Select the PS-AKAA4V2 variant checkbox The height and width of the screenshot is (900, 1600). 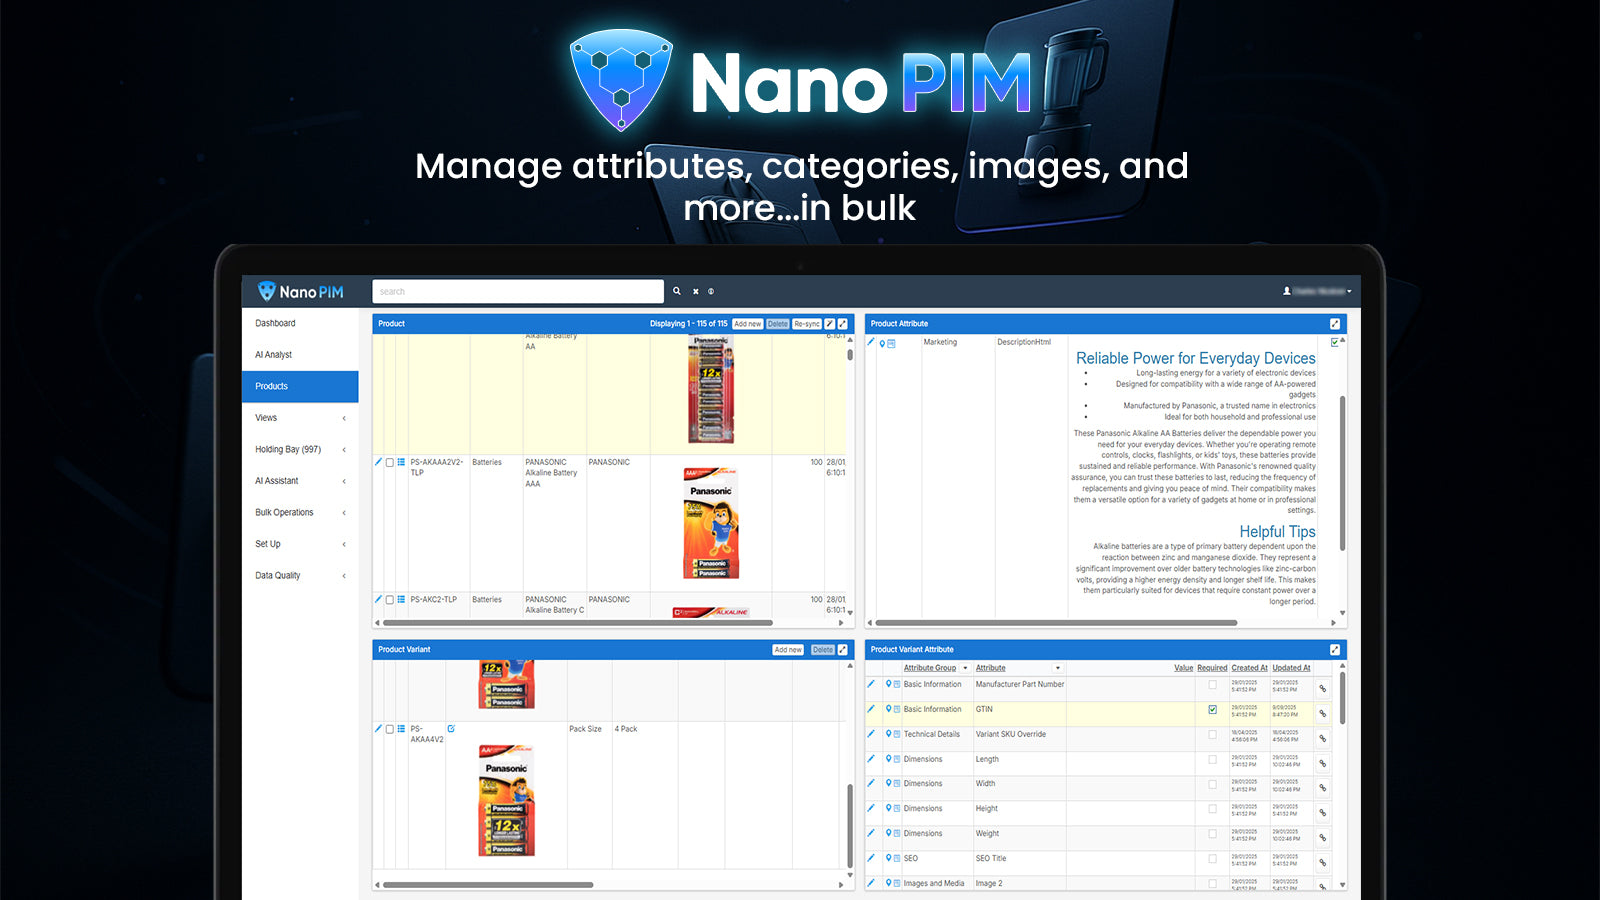point(390,729)
